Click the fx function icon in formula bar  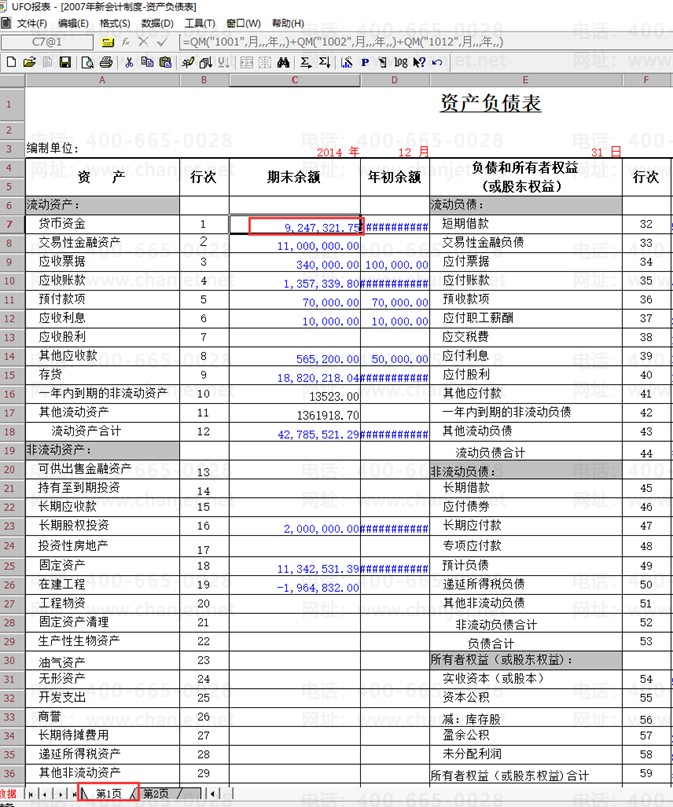[126, 42]
